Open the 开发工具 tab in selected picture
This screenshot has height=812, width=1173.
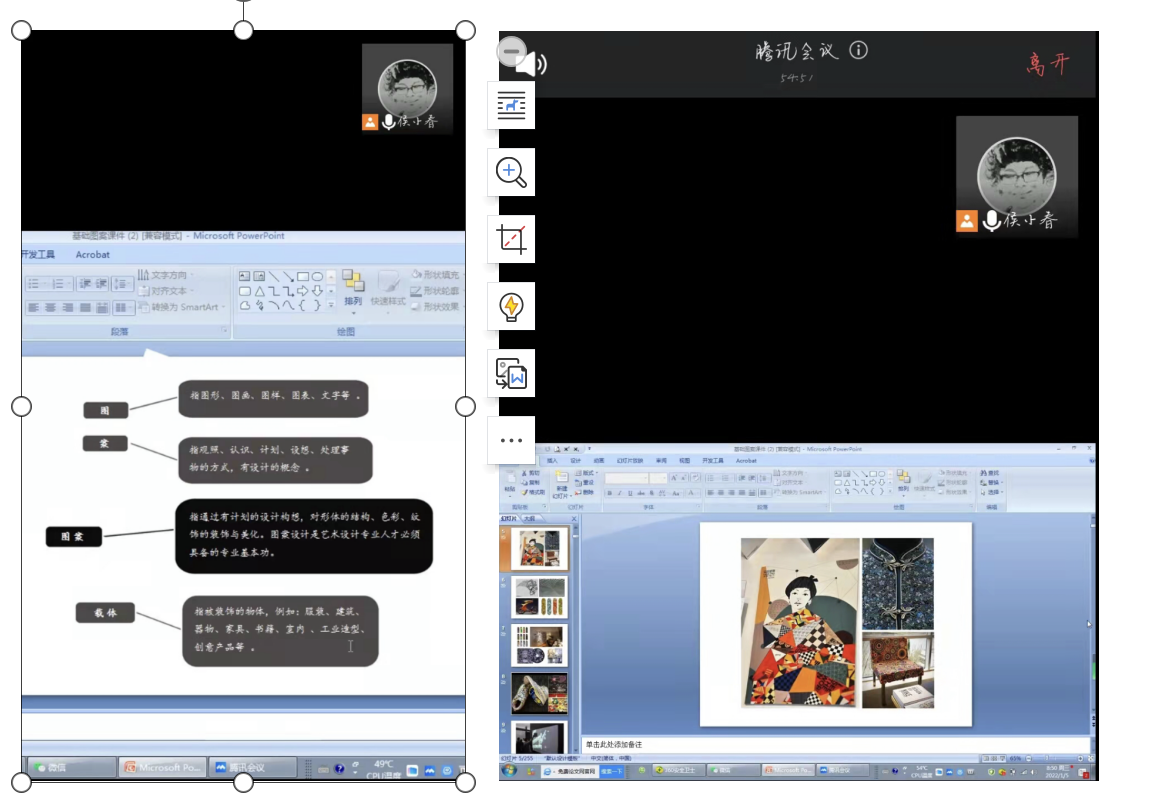coord(39,255)
